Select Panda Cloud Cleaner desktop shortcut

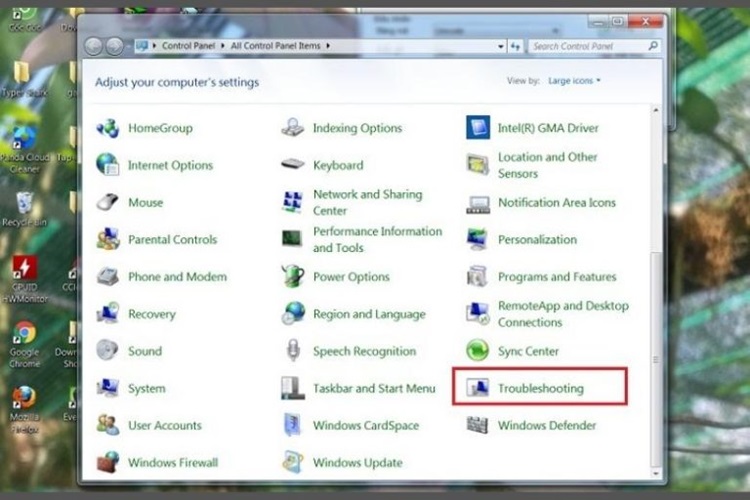point(24,151)
